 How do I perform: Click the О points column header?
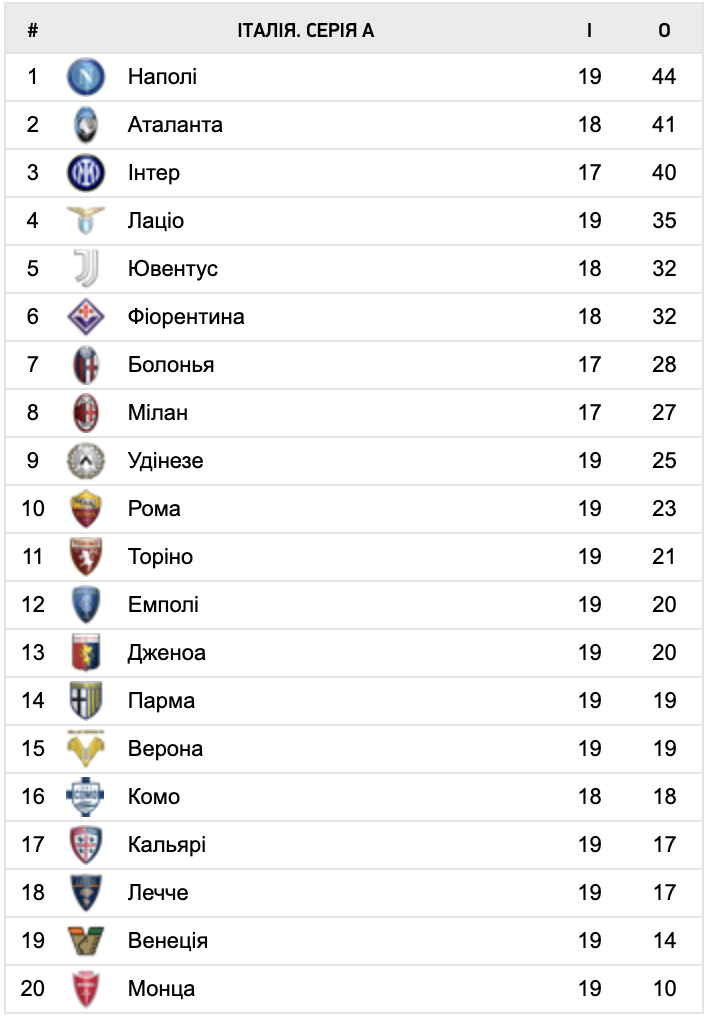(664, 31)
